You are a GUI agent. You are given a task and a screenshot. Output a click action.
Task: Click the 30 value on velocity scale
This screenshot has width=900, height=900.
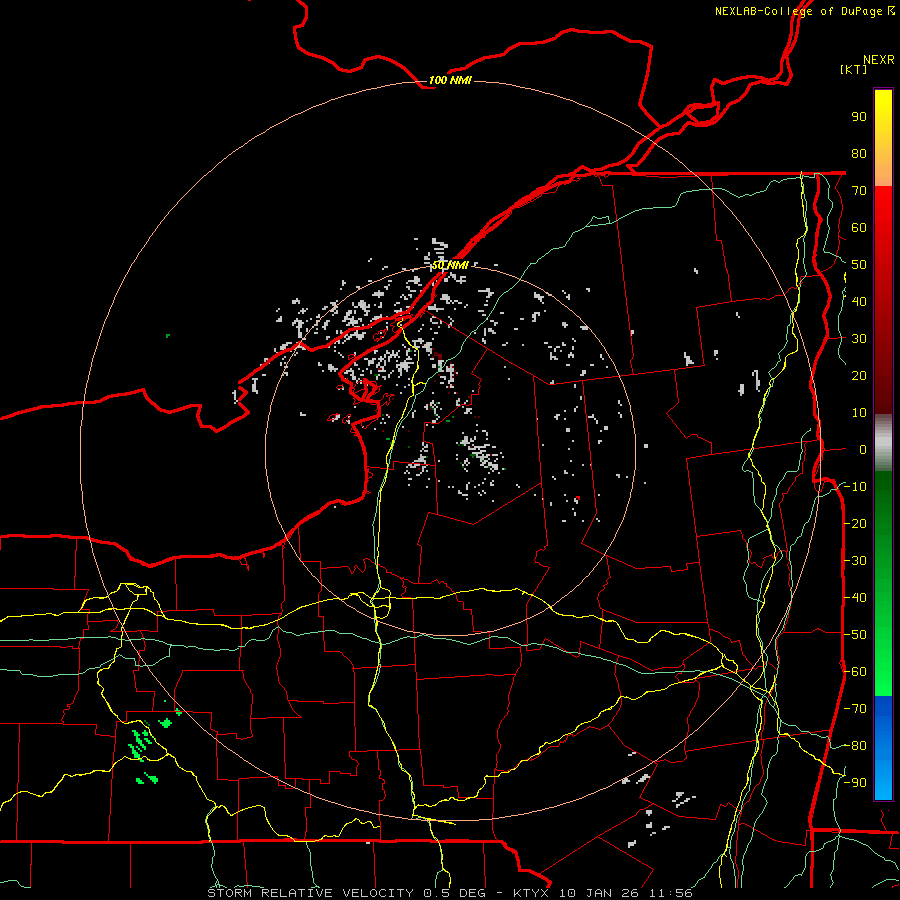coord(859,339)
